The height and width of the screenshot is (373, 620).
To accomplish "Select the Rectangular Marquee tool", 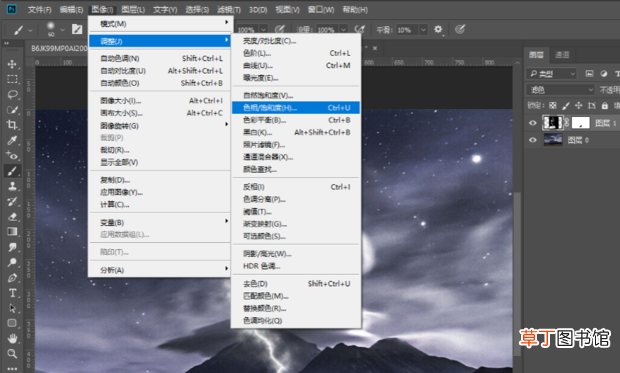I will point(12,79).
